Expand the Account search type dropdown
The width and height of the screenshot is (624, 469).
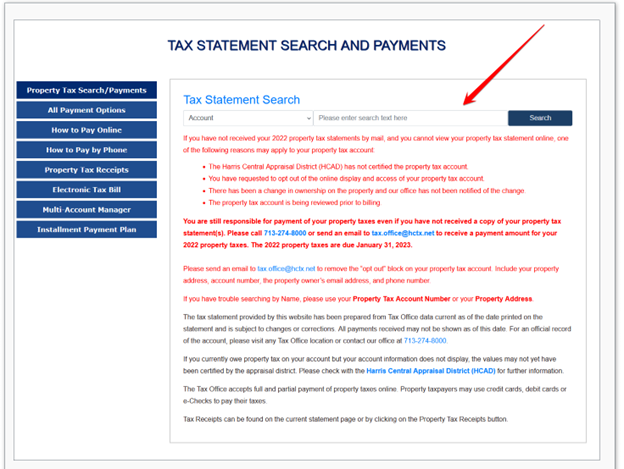pyautogui.click(x=248, y=118)
